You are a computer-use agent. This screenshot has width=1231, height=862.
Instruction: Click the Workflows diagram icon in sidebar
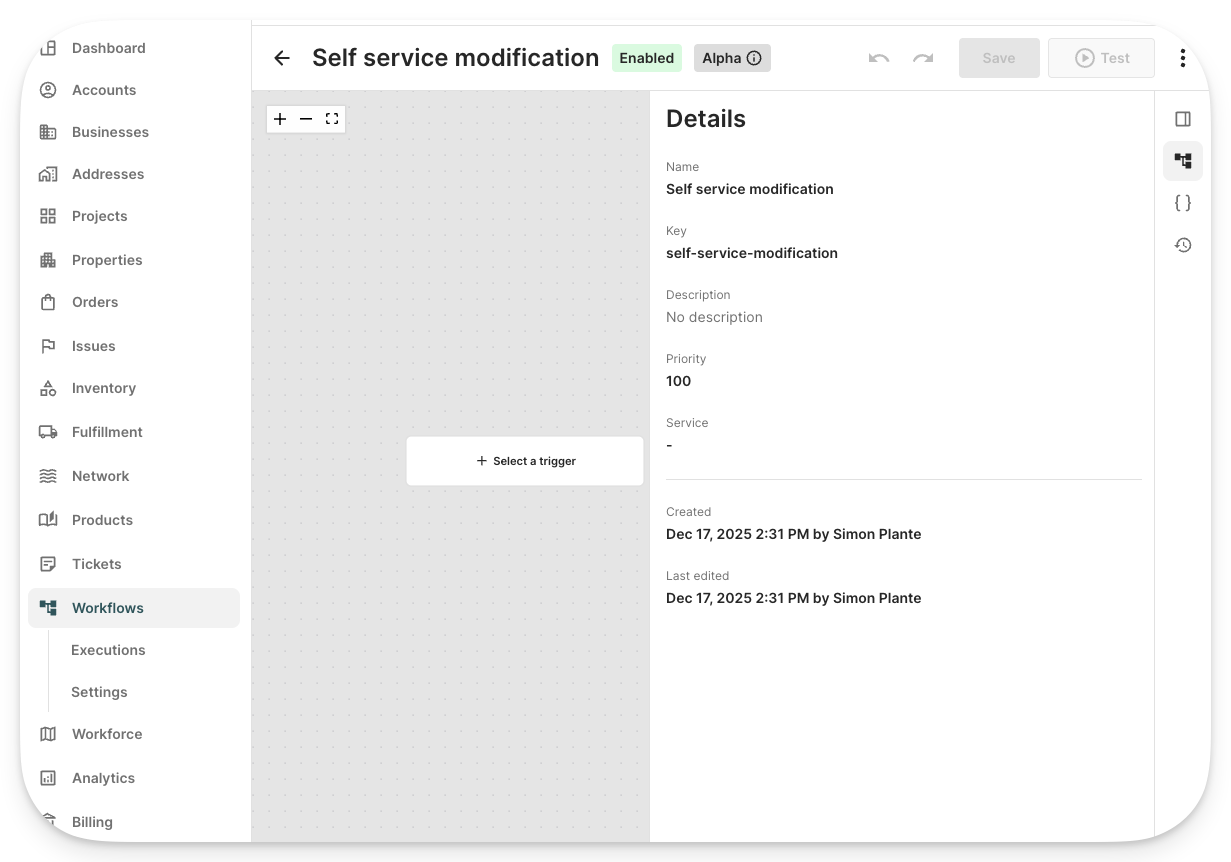48,608
